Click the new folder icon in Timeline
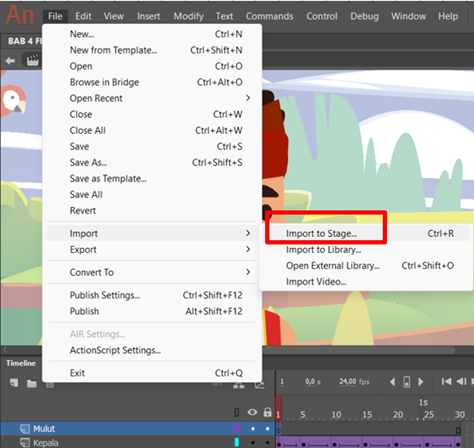The image size is (474, 448). point(32,384)
